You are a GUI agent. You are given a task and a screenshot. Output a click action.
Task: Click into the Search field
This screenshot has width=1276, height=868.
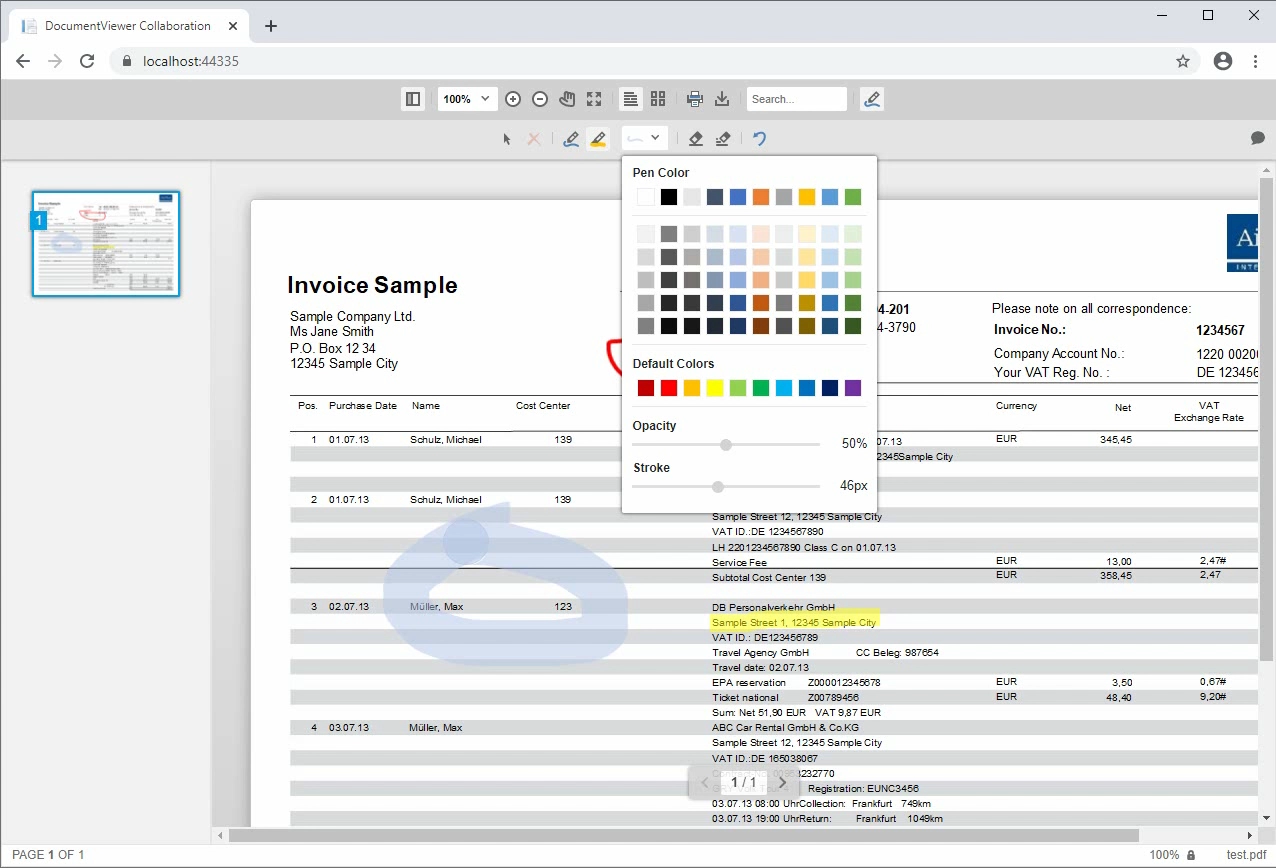[x=797, y=99]
